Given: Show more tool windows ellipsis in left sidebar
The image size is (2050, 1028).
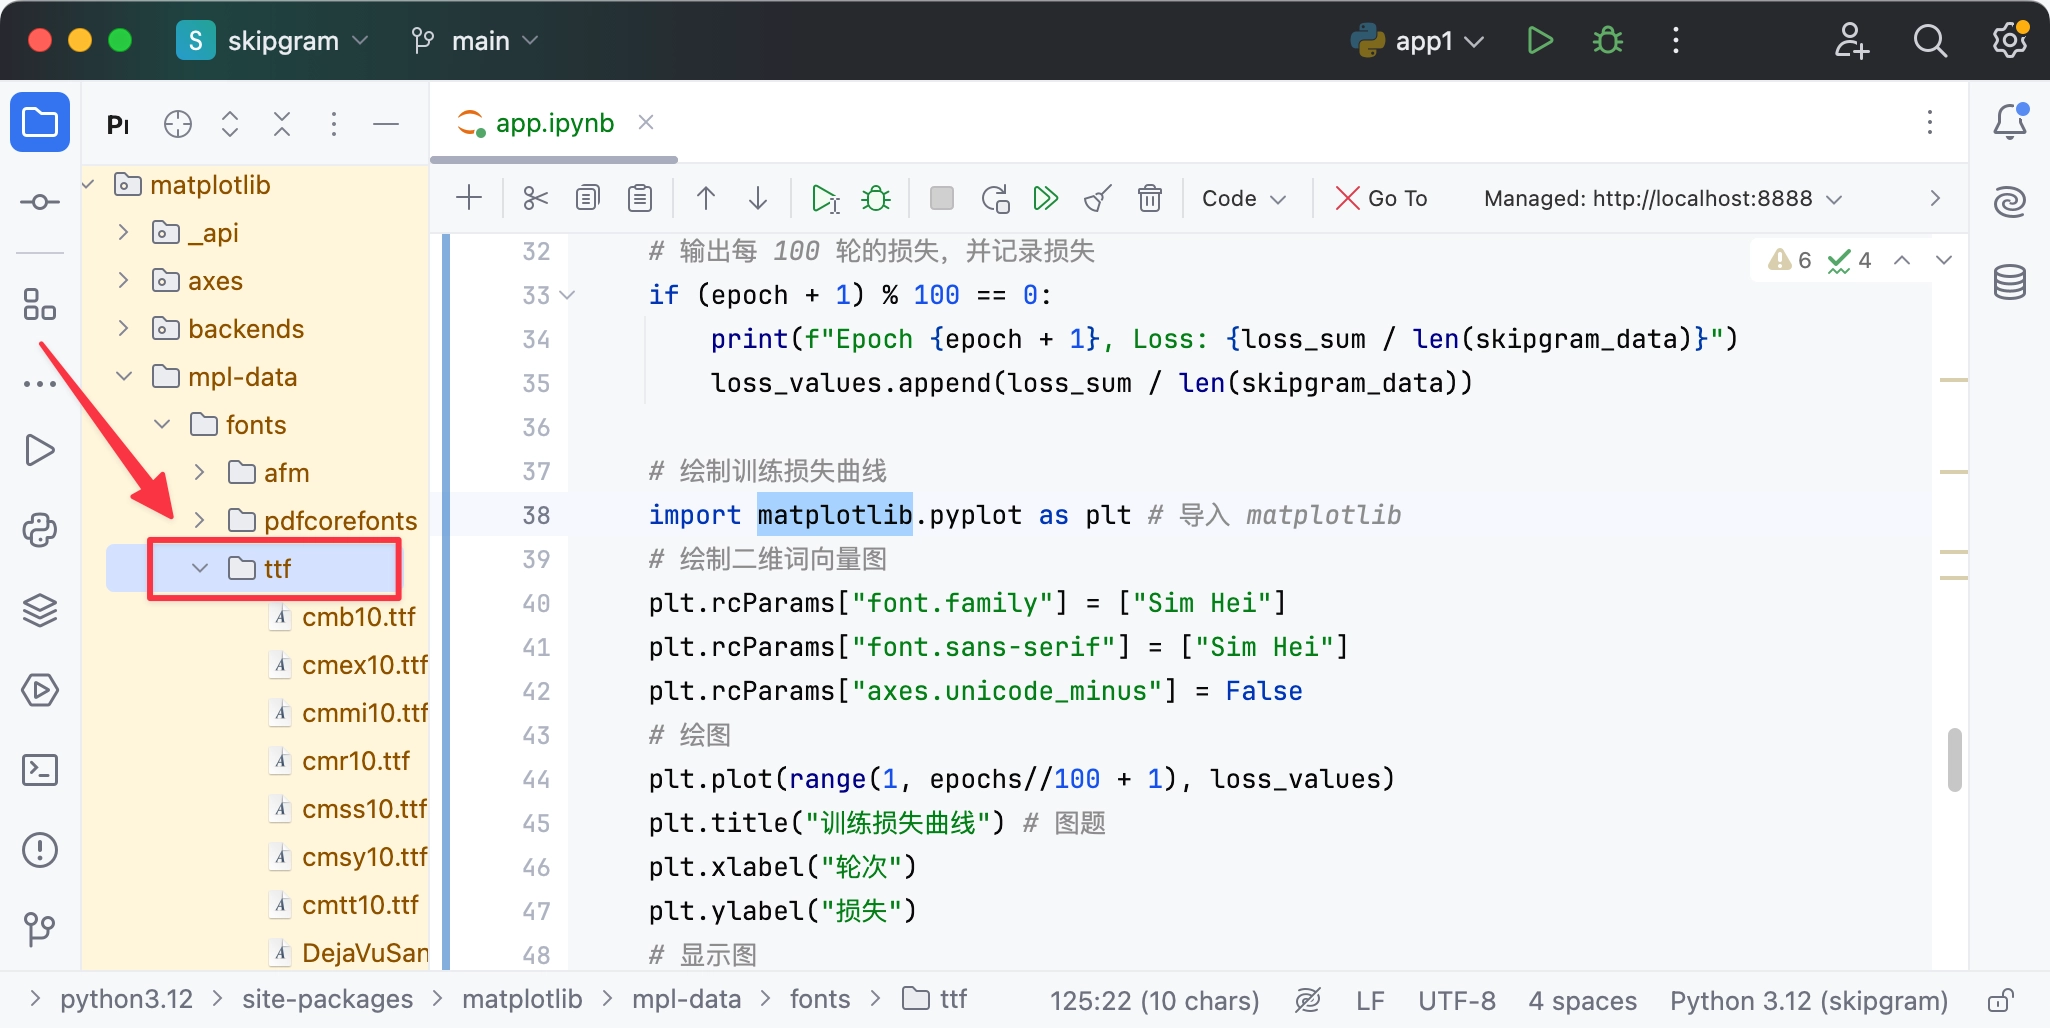Looking at the screenshot, I should click(40, 384).
